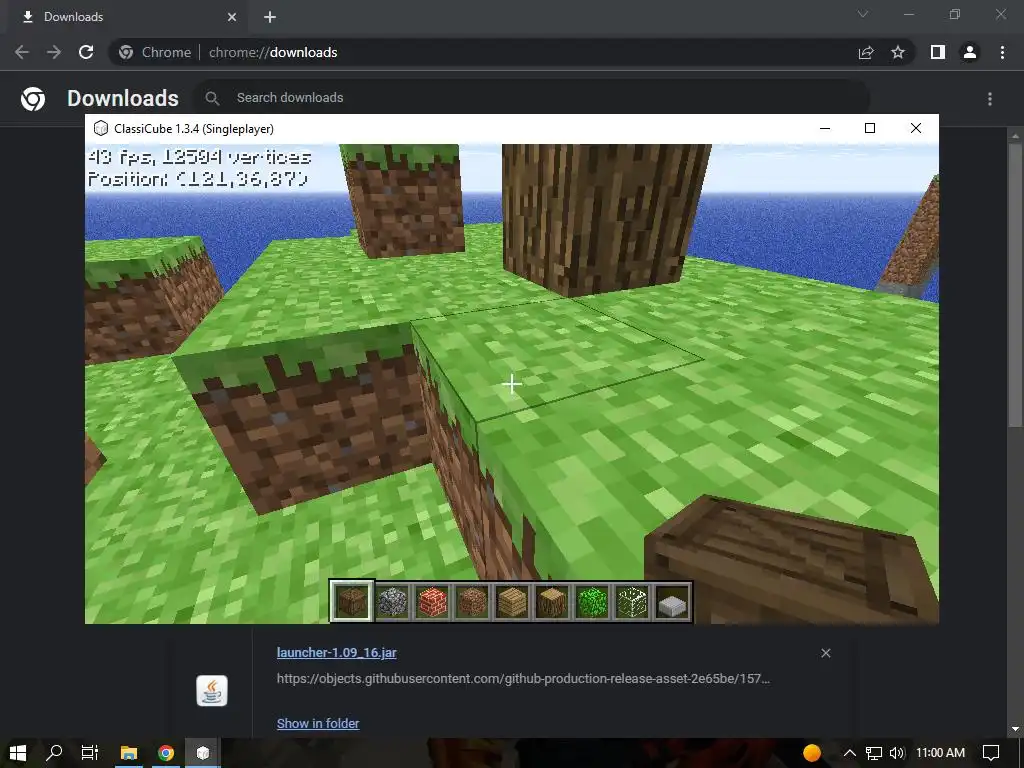Select the cobblestone block in hotbar

pyautogui.click(x=392, y=601)
